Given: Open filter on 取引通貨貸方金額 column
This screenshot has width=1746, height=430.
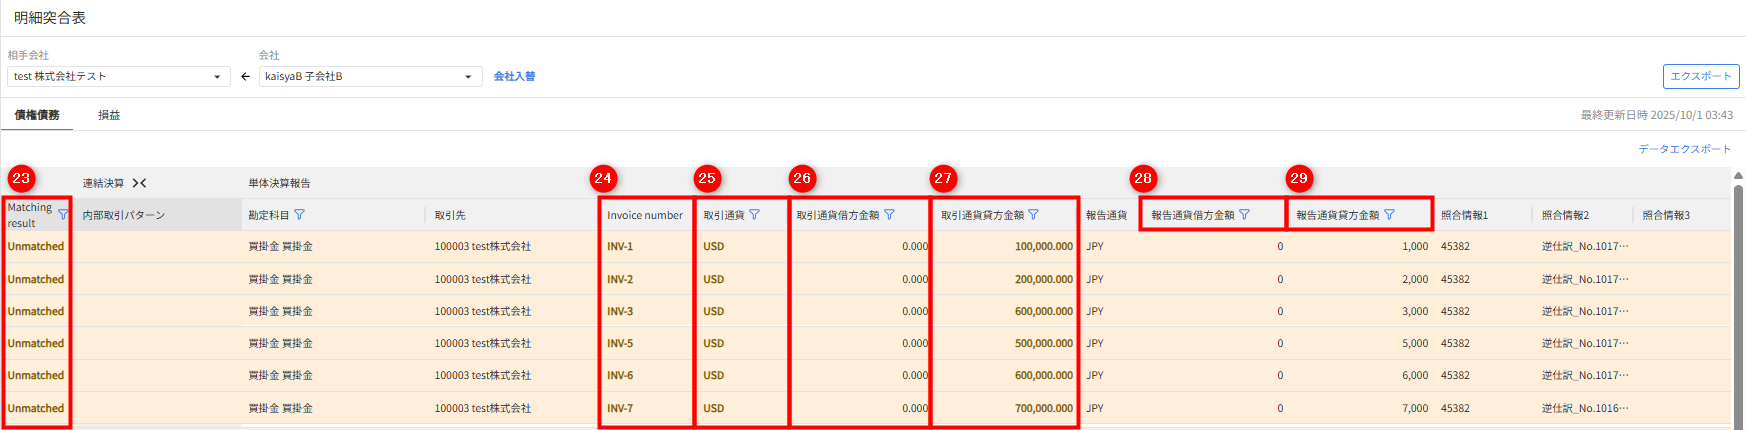Looking at the screenshot, I should click(x=1033, y=215).
